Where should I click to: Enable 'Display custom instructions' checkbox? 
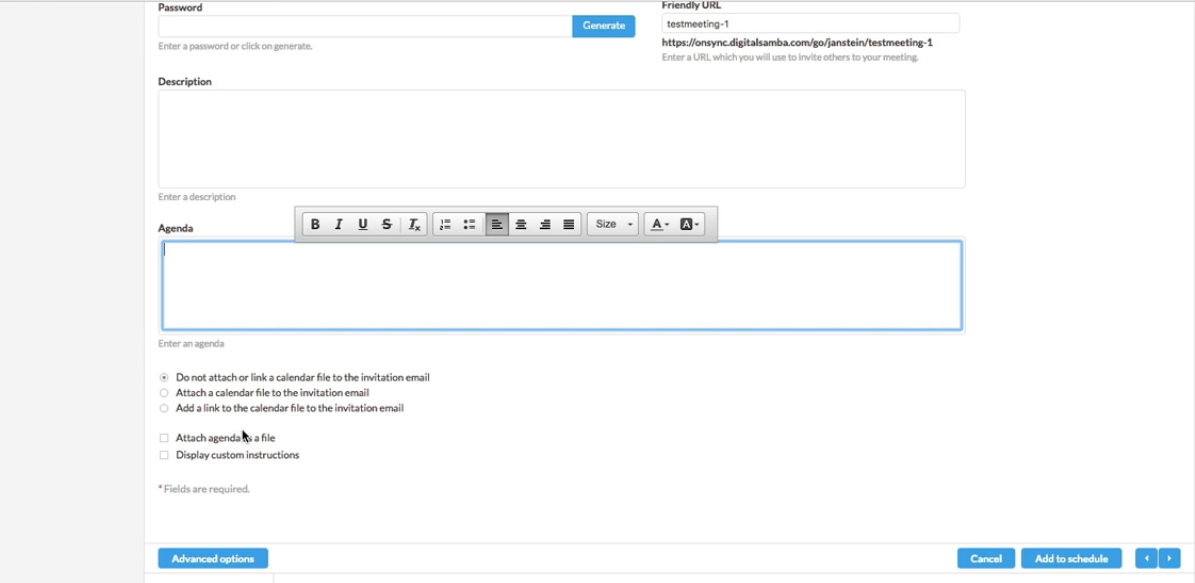click(x=164, y=455)
